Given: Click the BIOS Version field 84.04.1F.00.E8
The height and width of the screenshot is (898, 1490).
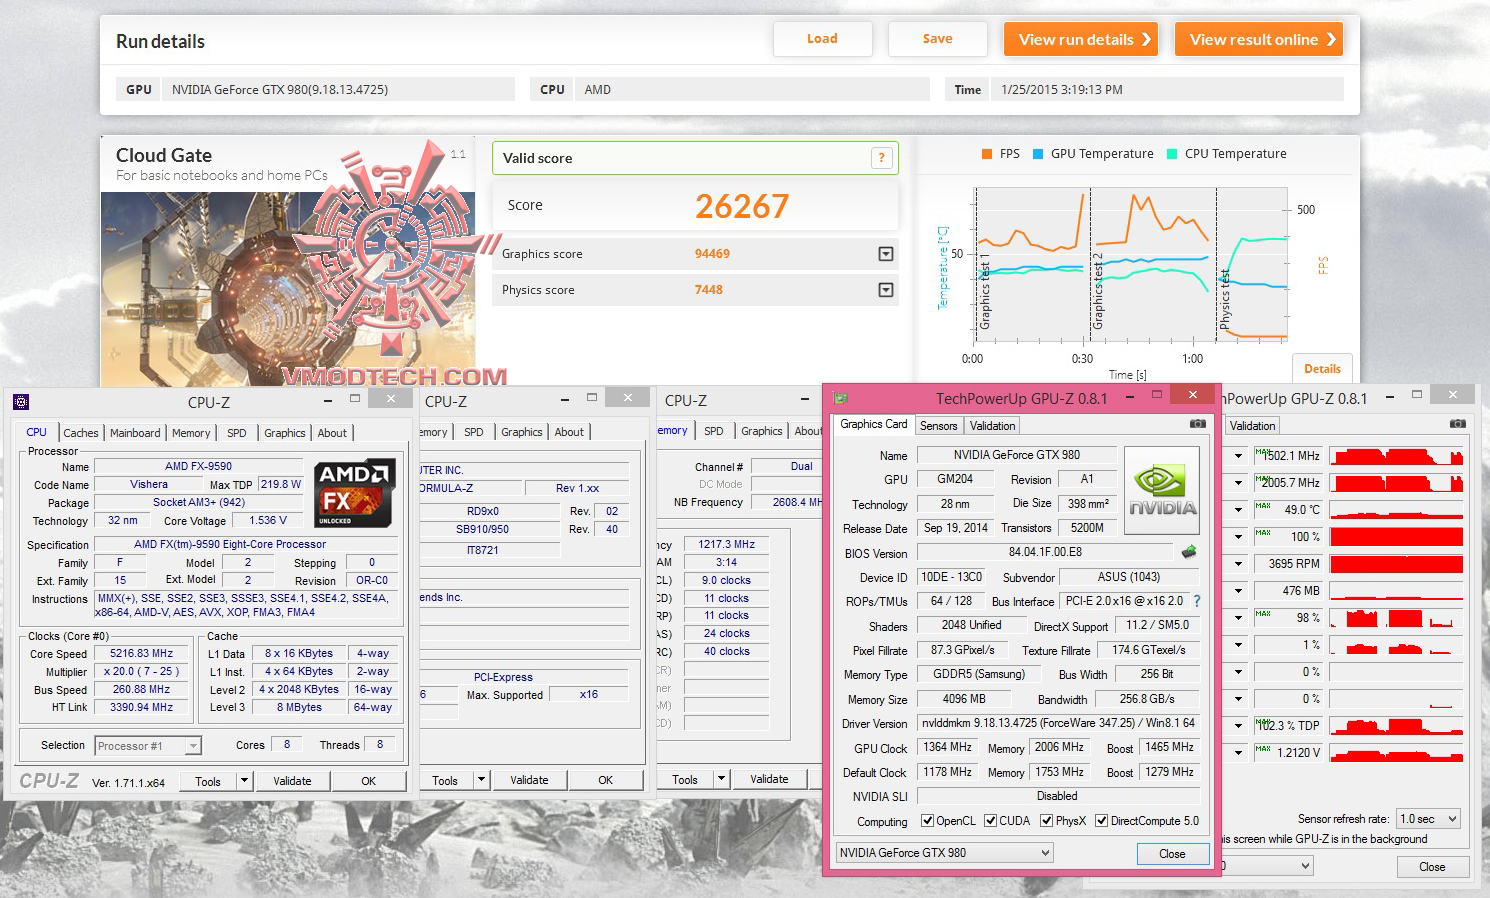Looking at the screenshot, I should click(1045, 552).
